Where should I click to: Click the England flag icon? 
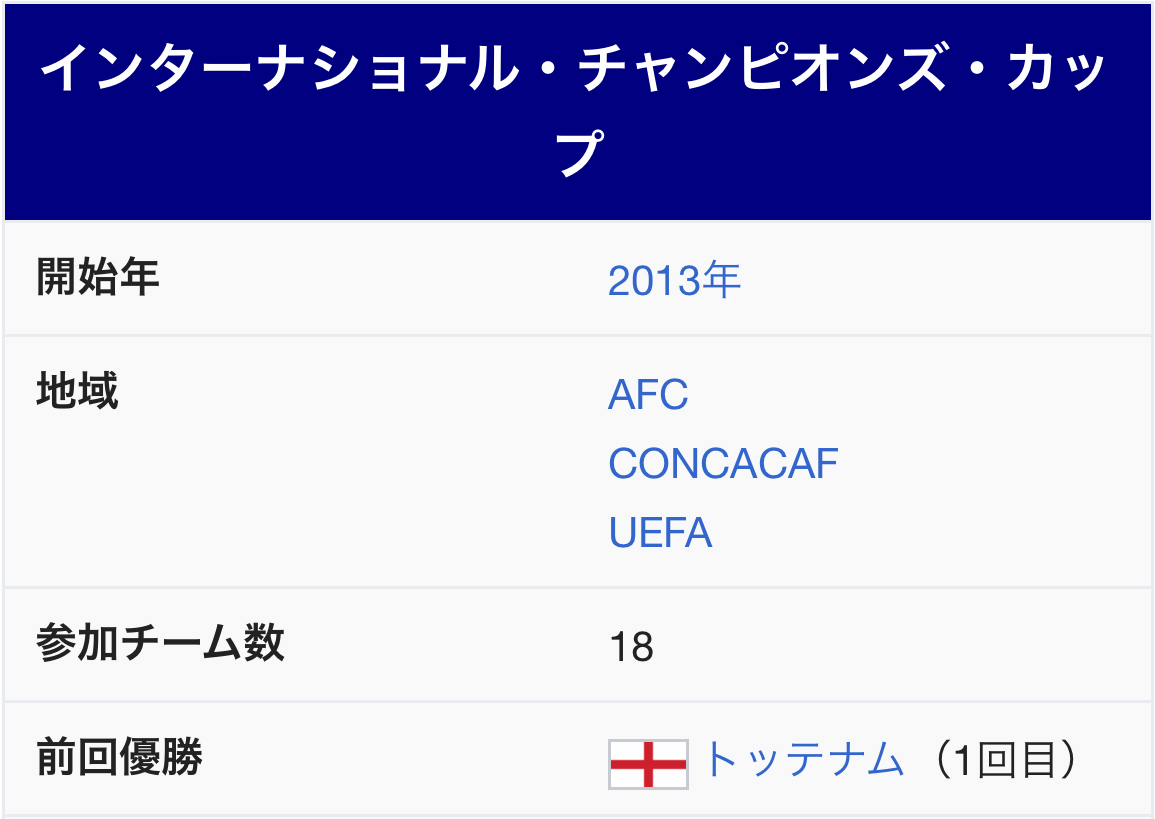coord(648,764)
